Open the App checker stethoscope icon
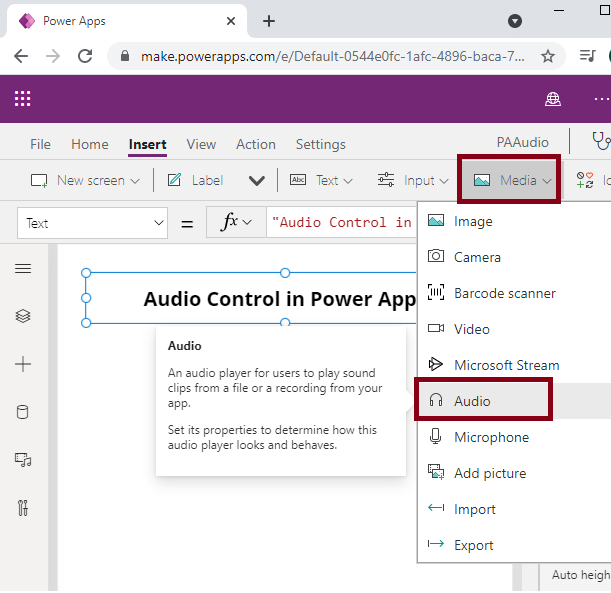The image size is (611, 593). [601, 141]
